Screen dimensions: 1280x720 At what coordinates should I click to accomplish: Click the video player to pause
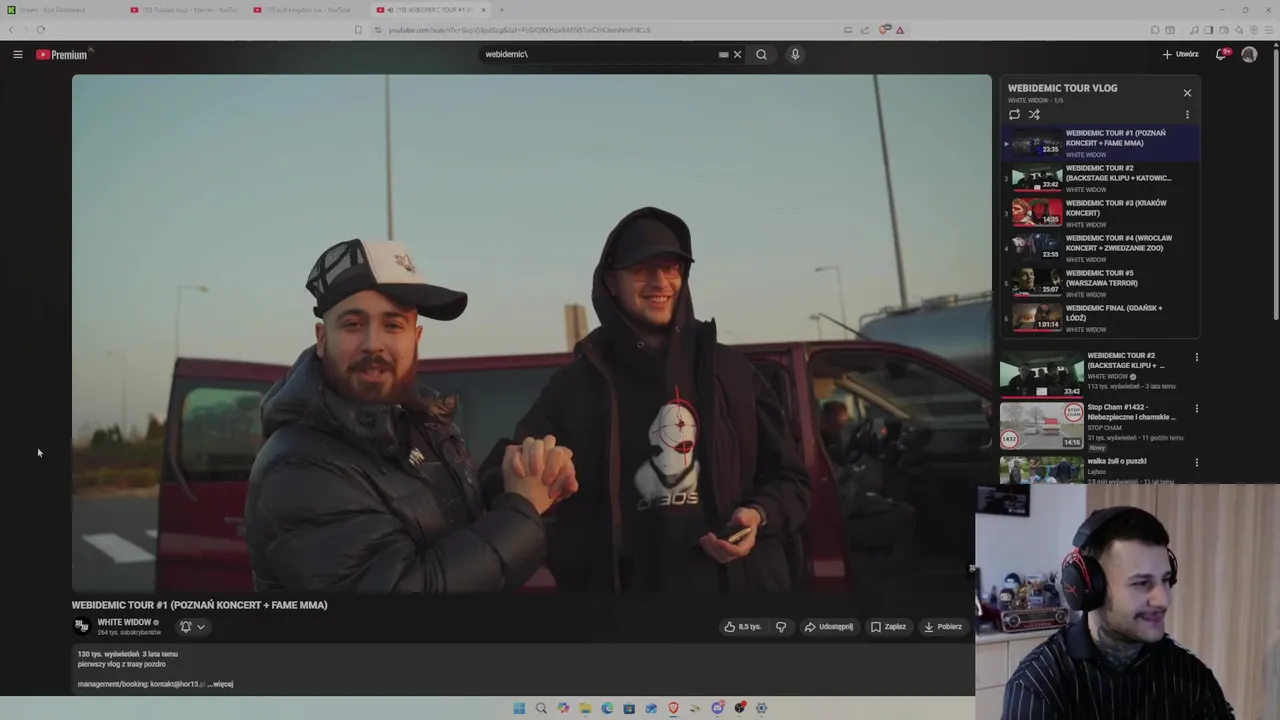531,333
